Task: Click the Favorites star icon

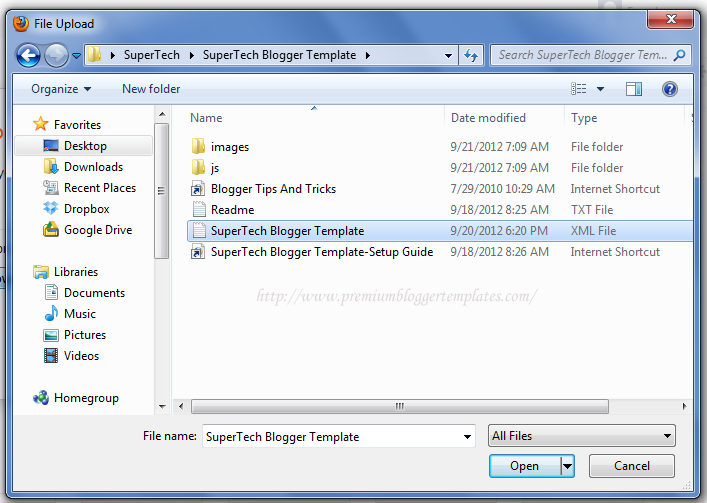Action: tap(41, 123)
